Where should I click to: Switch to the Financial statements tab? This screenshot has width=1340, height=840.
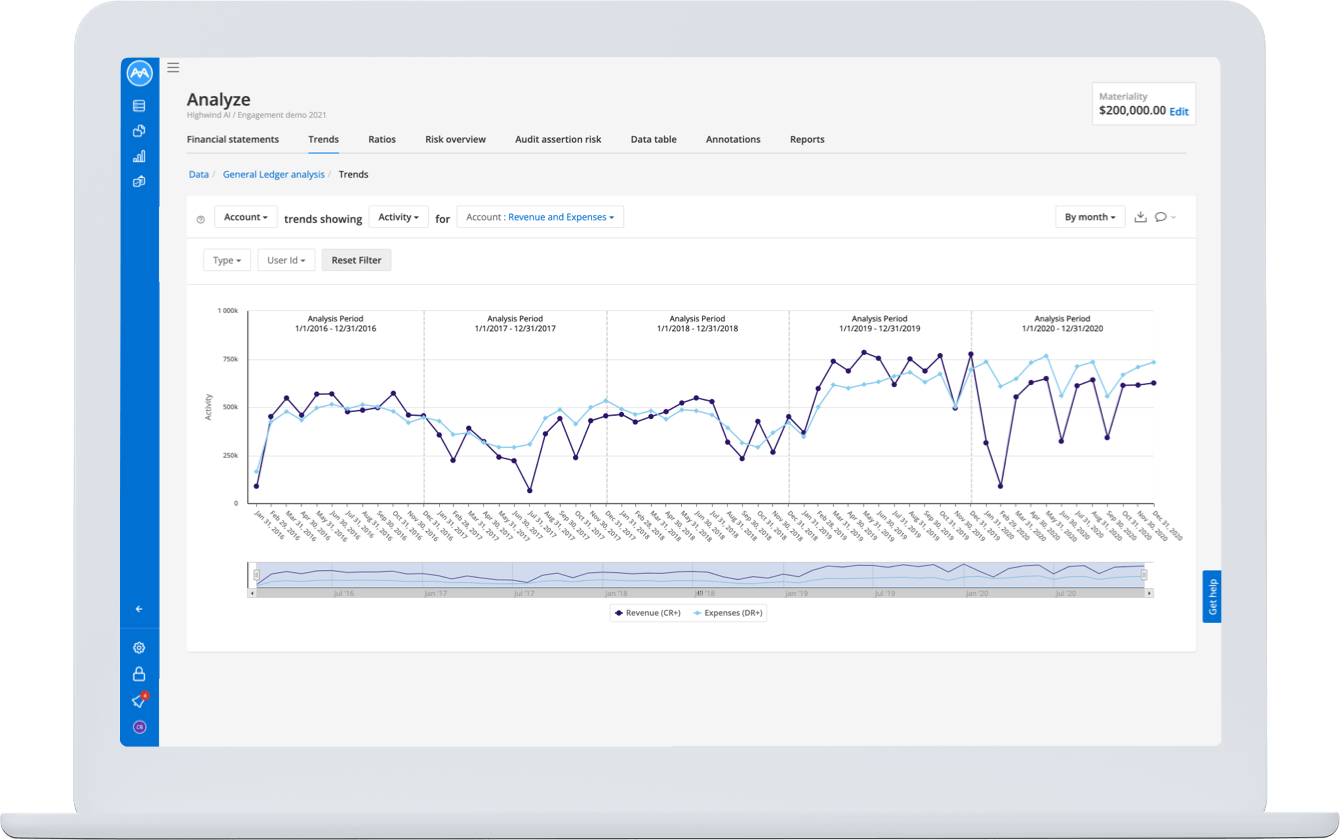point(233,140)
